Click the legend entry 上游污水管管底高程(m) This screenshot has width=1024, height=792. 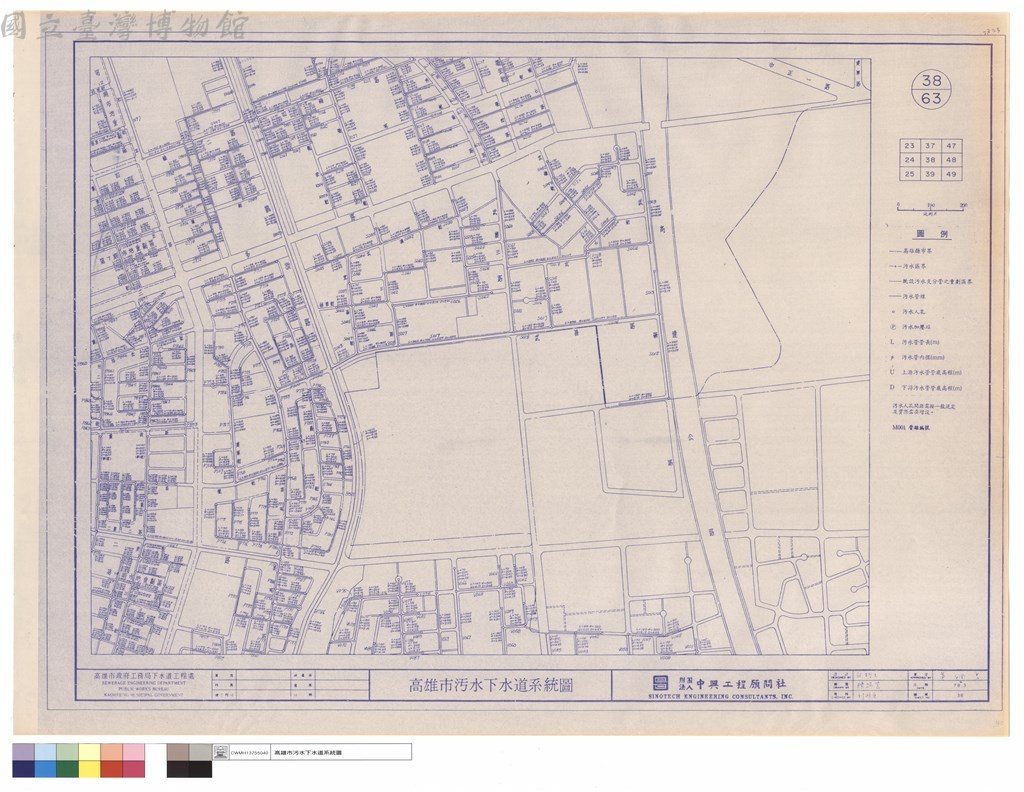pos(932,373)
